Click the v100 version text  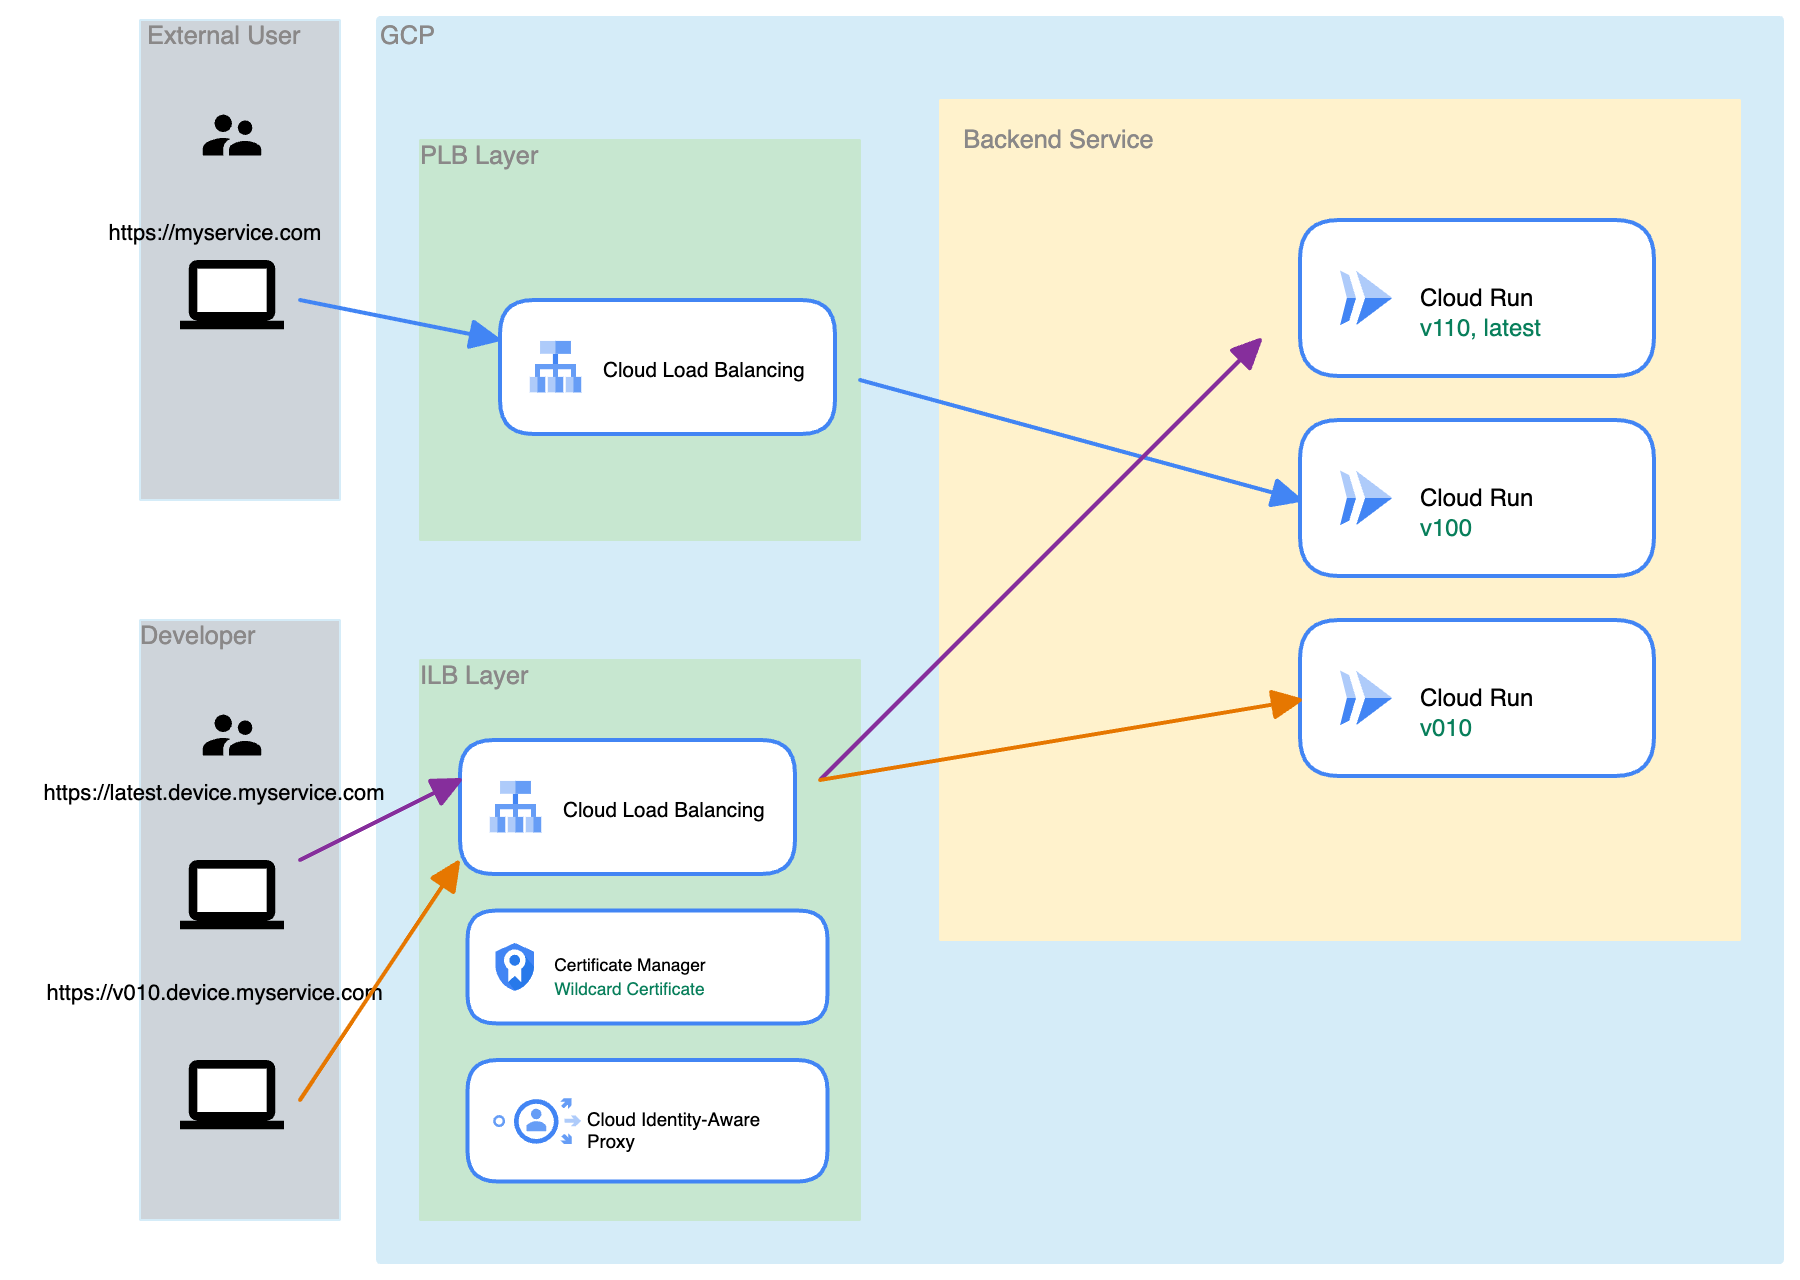tap(1446, 528)
